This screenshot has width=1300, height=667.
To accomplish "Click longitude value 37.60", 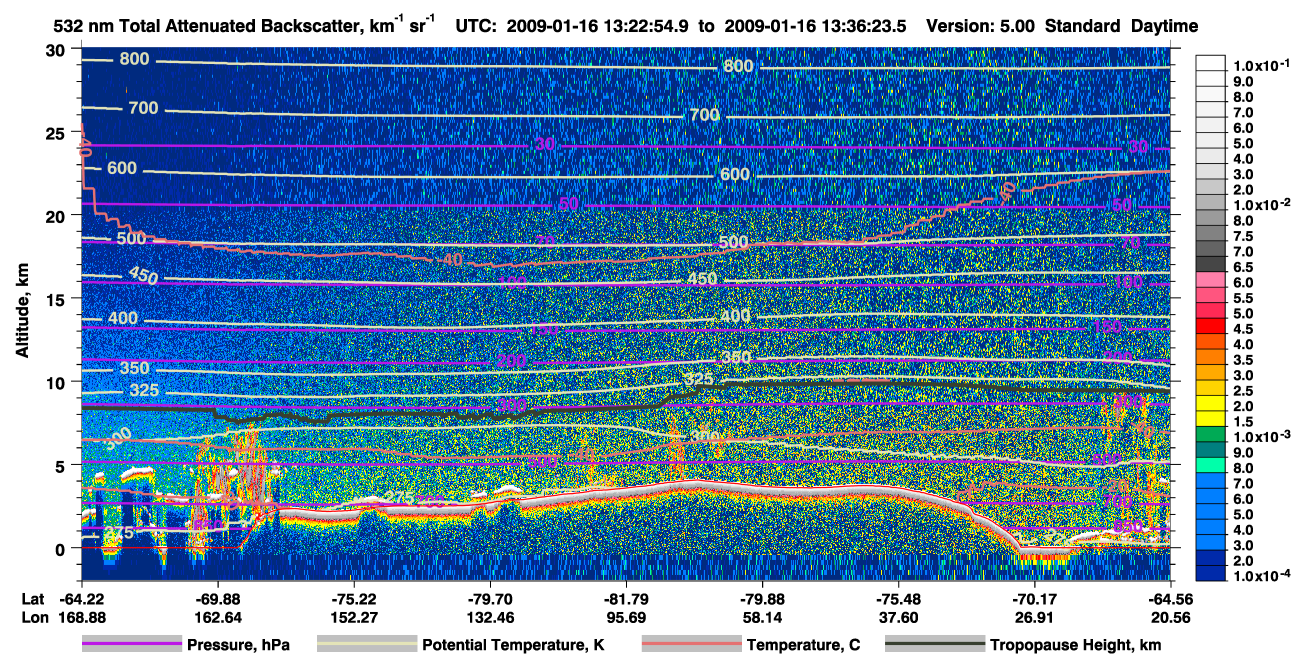I will click(899, 617).
